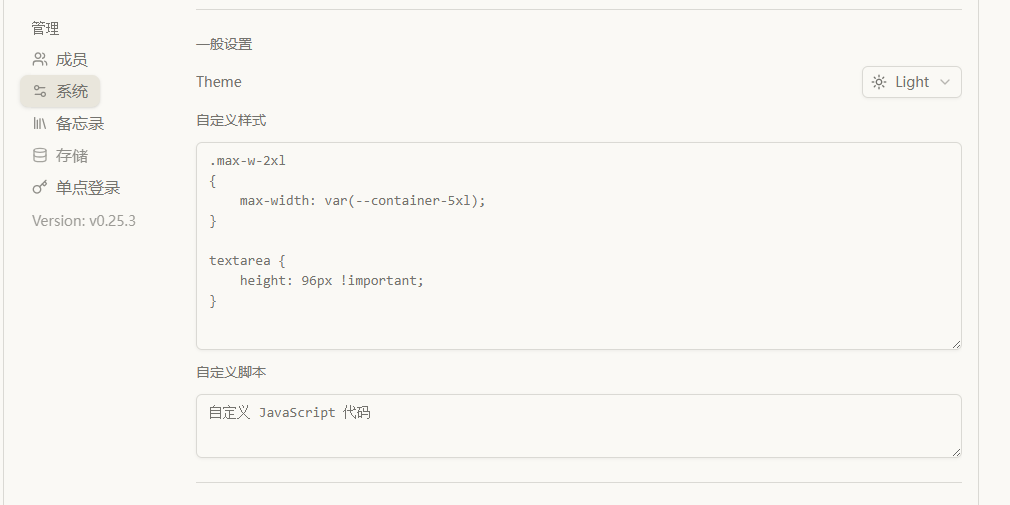Click the database icon beside 存储
This screenshot has width=1010, height=505.
40,156
